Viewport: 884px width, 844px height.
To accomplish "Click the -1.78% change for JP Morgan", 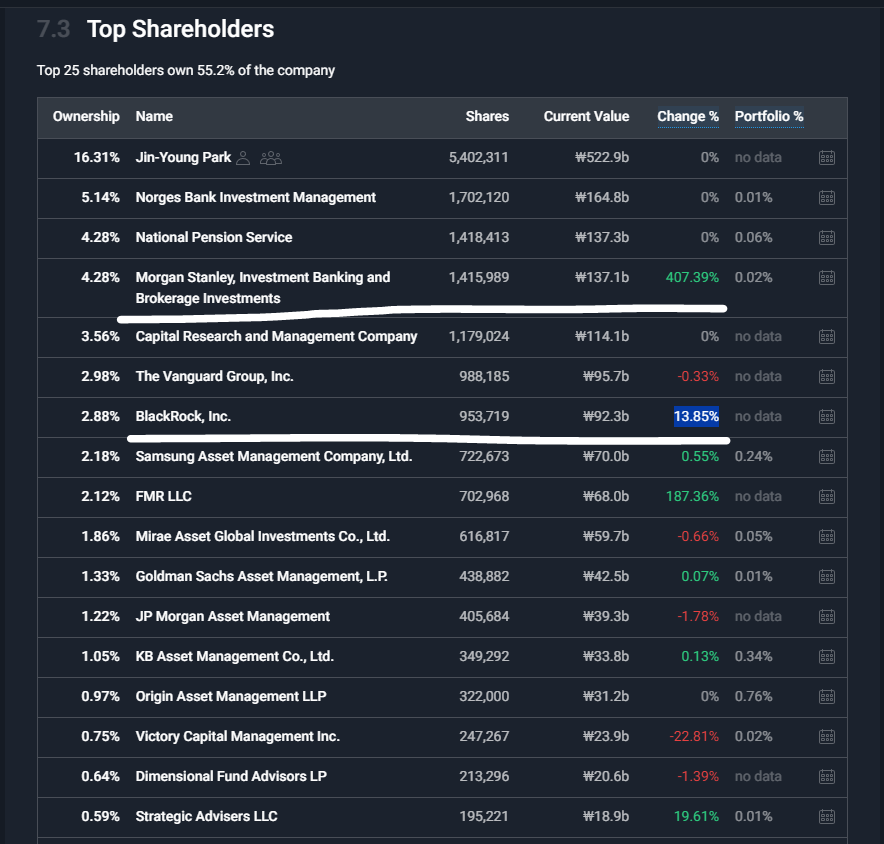I will point(698,617).
